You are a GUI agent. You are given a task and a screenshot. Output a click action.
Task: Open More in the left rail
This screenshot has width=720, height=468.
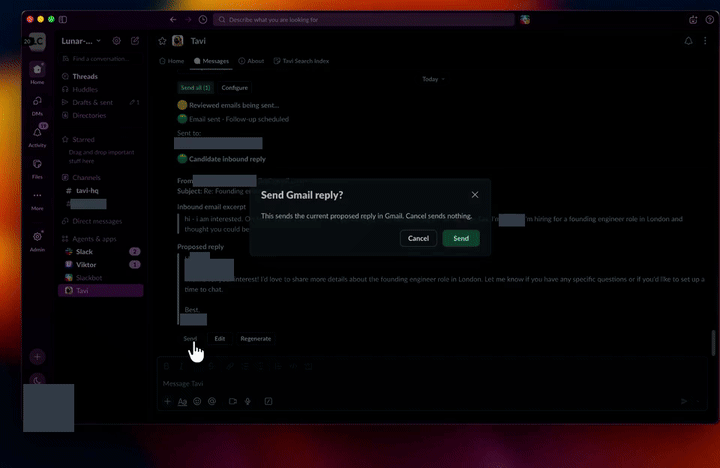37,200
